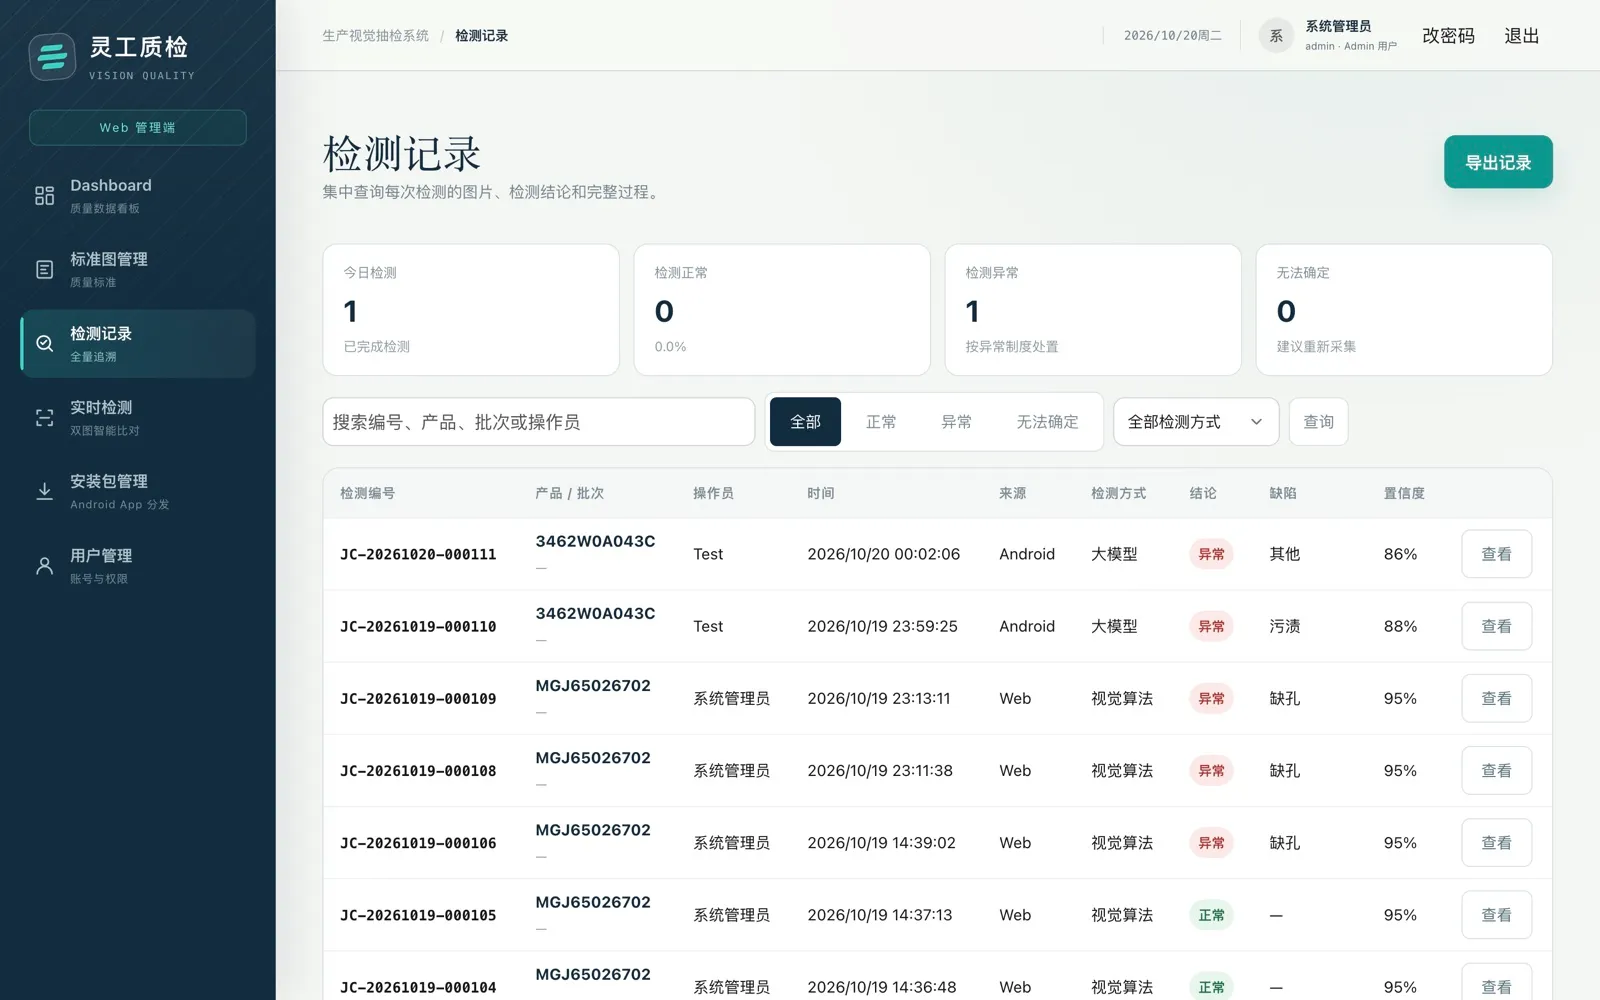Click record number JC-20261019-000104
This screenshot has width=1600, height=1000.
[418, 987]
